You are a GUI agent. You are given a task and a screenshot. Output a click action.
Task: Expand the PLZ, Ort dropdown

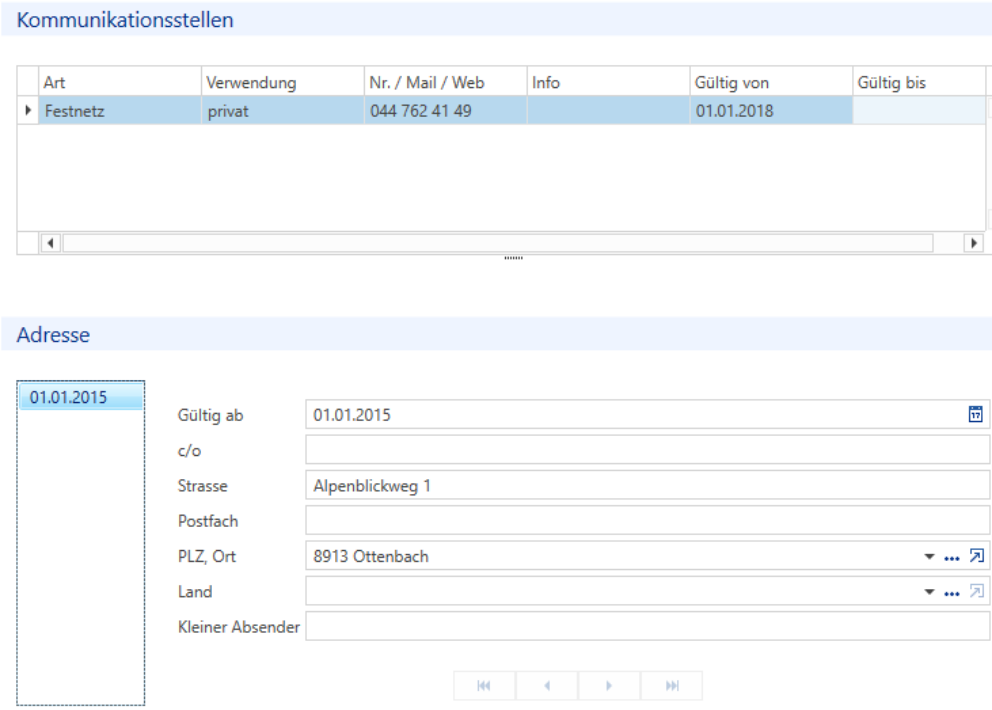[929, 557]
